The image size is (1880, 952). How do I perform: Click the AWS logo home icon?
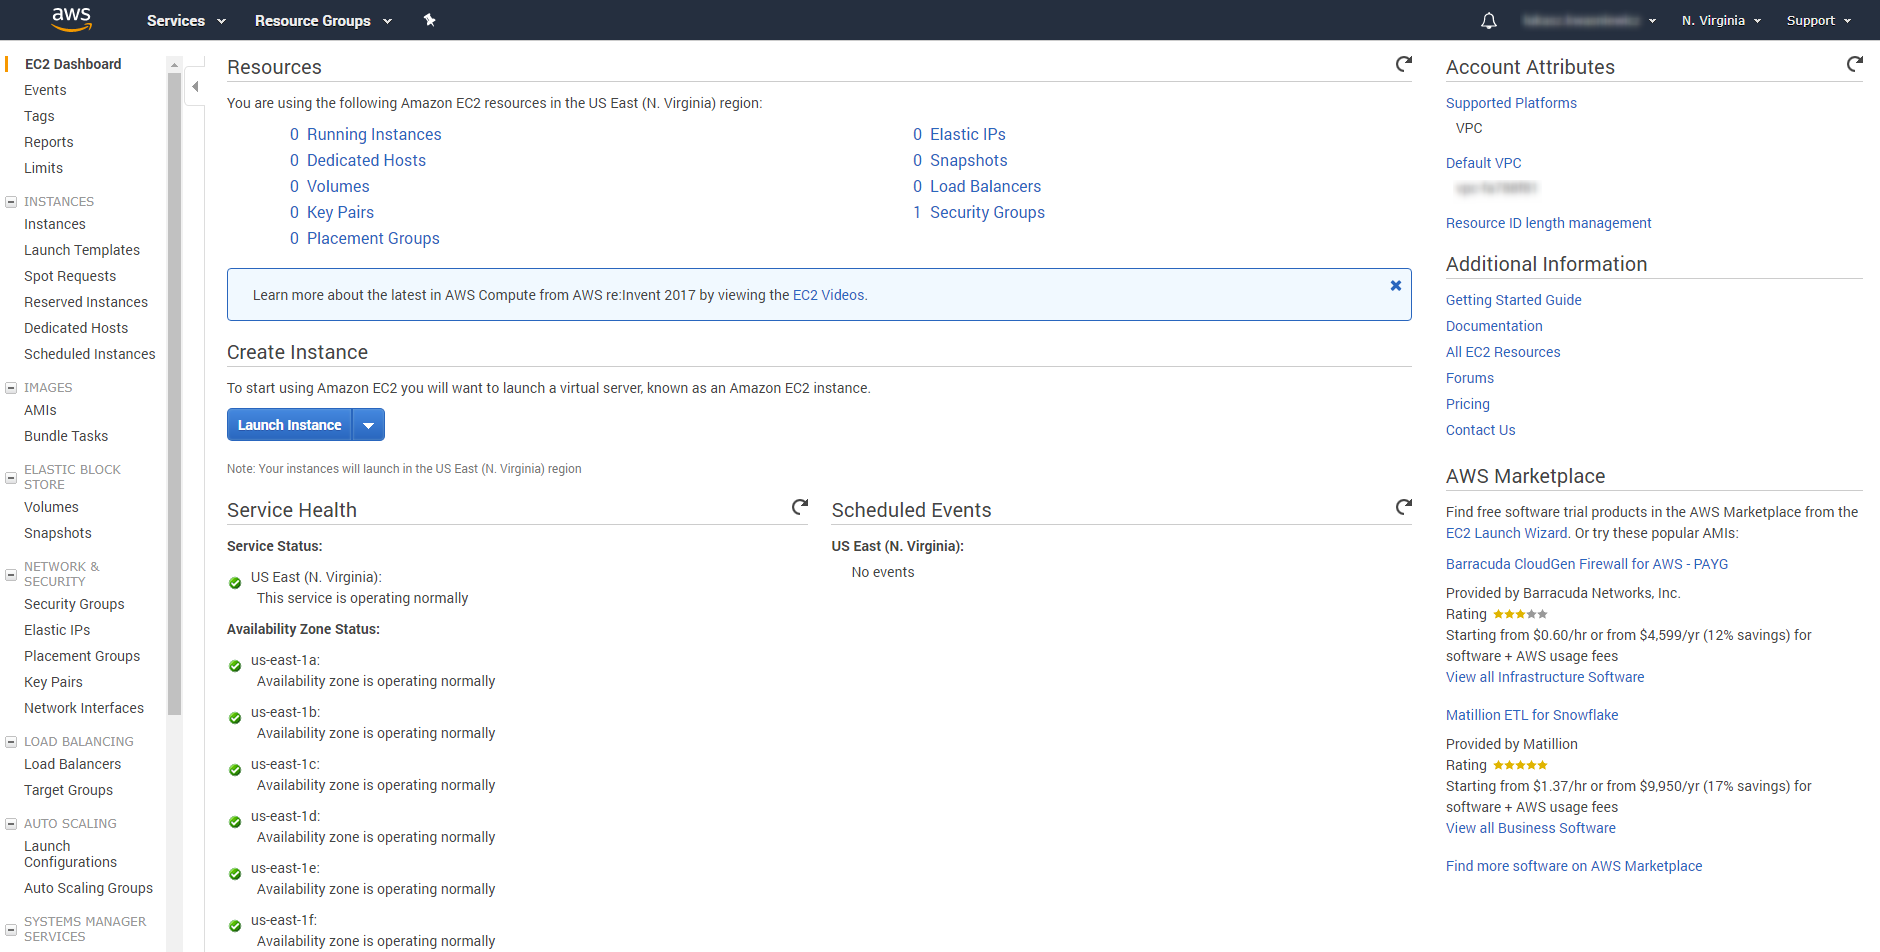[x=71, y=19]
